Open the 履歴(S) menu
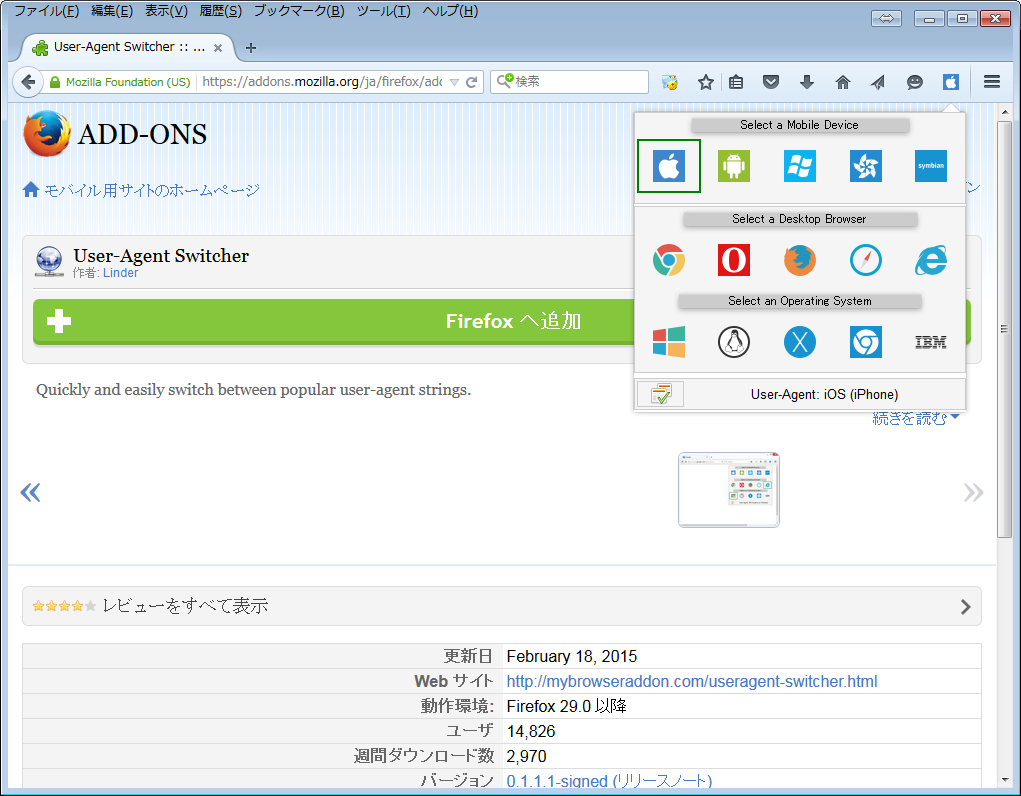Viewport: 1021px width, 796px height. pos(220,11)
